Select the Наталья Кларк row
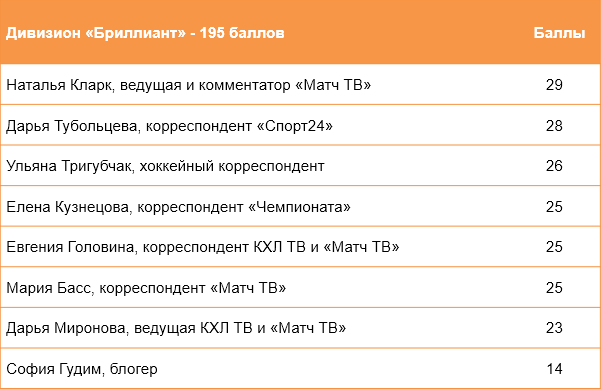The image size is (601, 389). click(300, 85)
